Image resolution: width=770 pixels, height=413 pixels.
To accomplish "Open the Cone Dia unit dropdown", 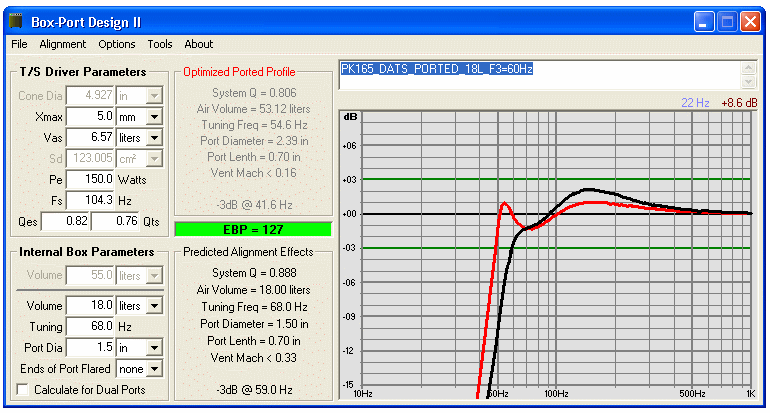I will click(154, 96).
